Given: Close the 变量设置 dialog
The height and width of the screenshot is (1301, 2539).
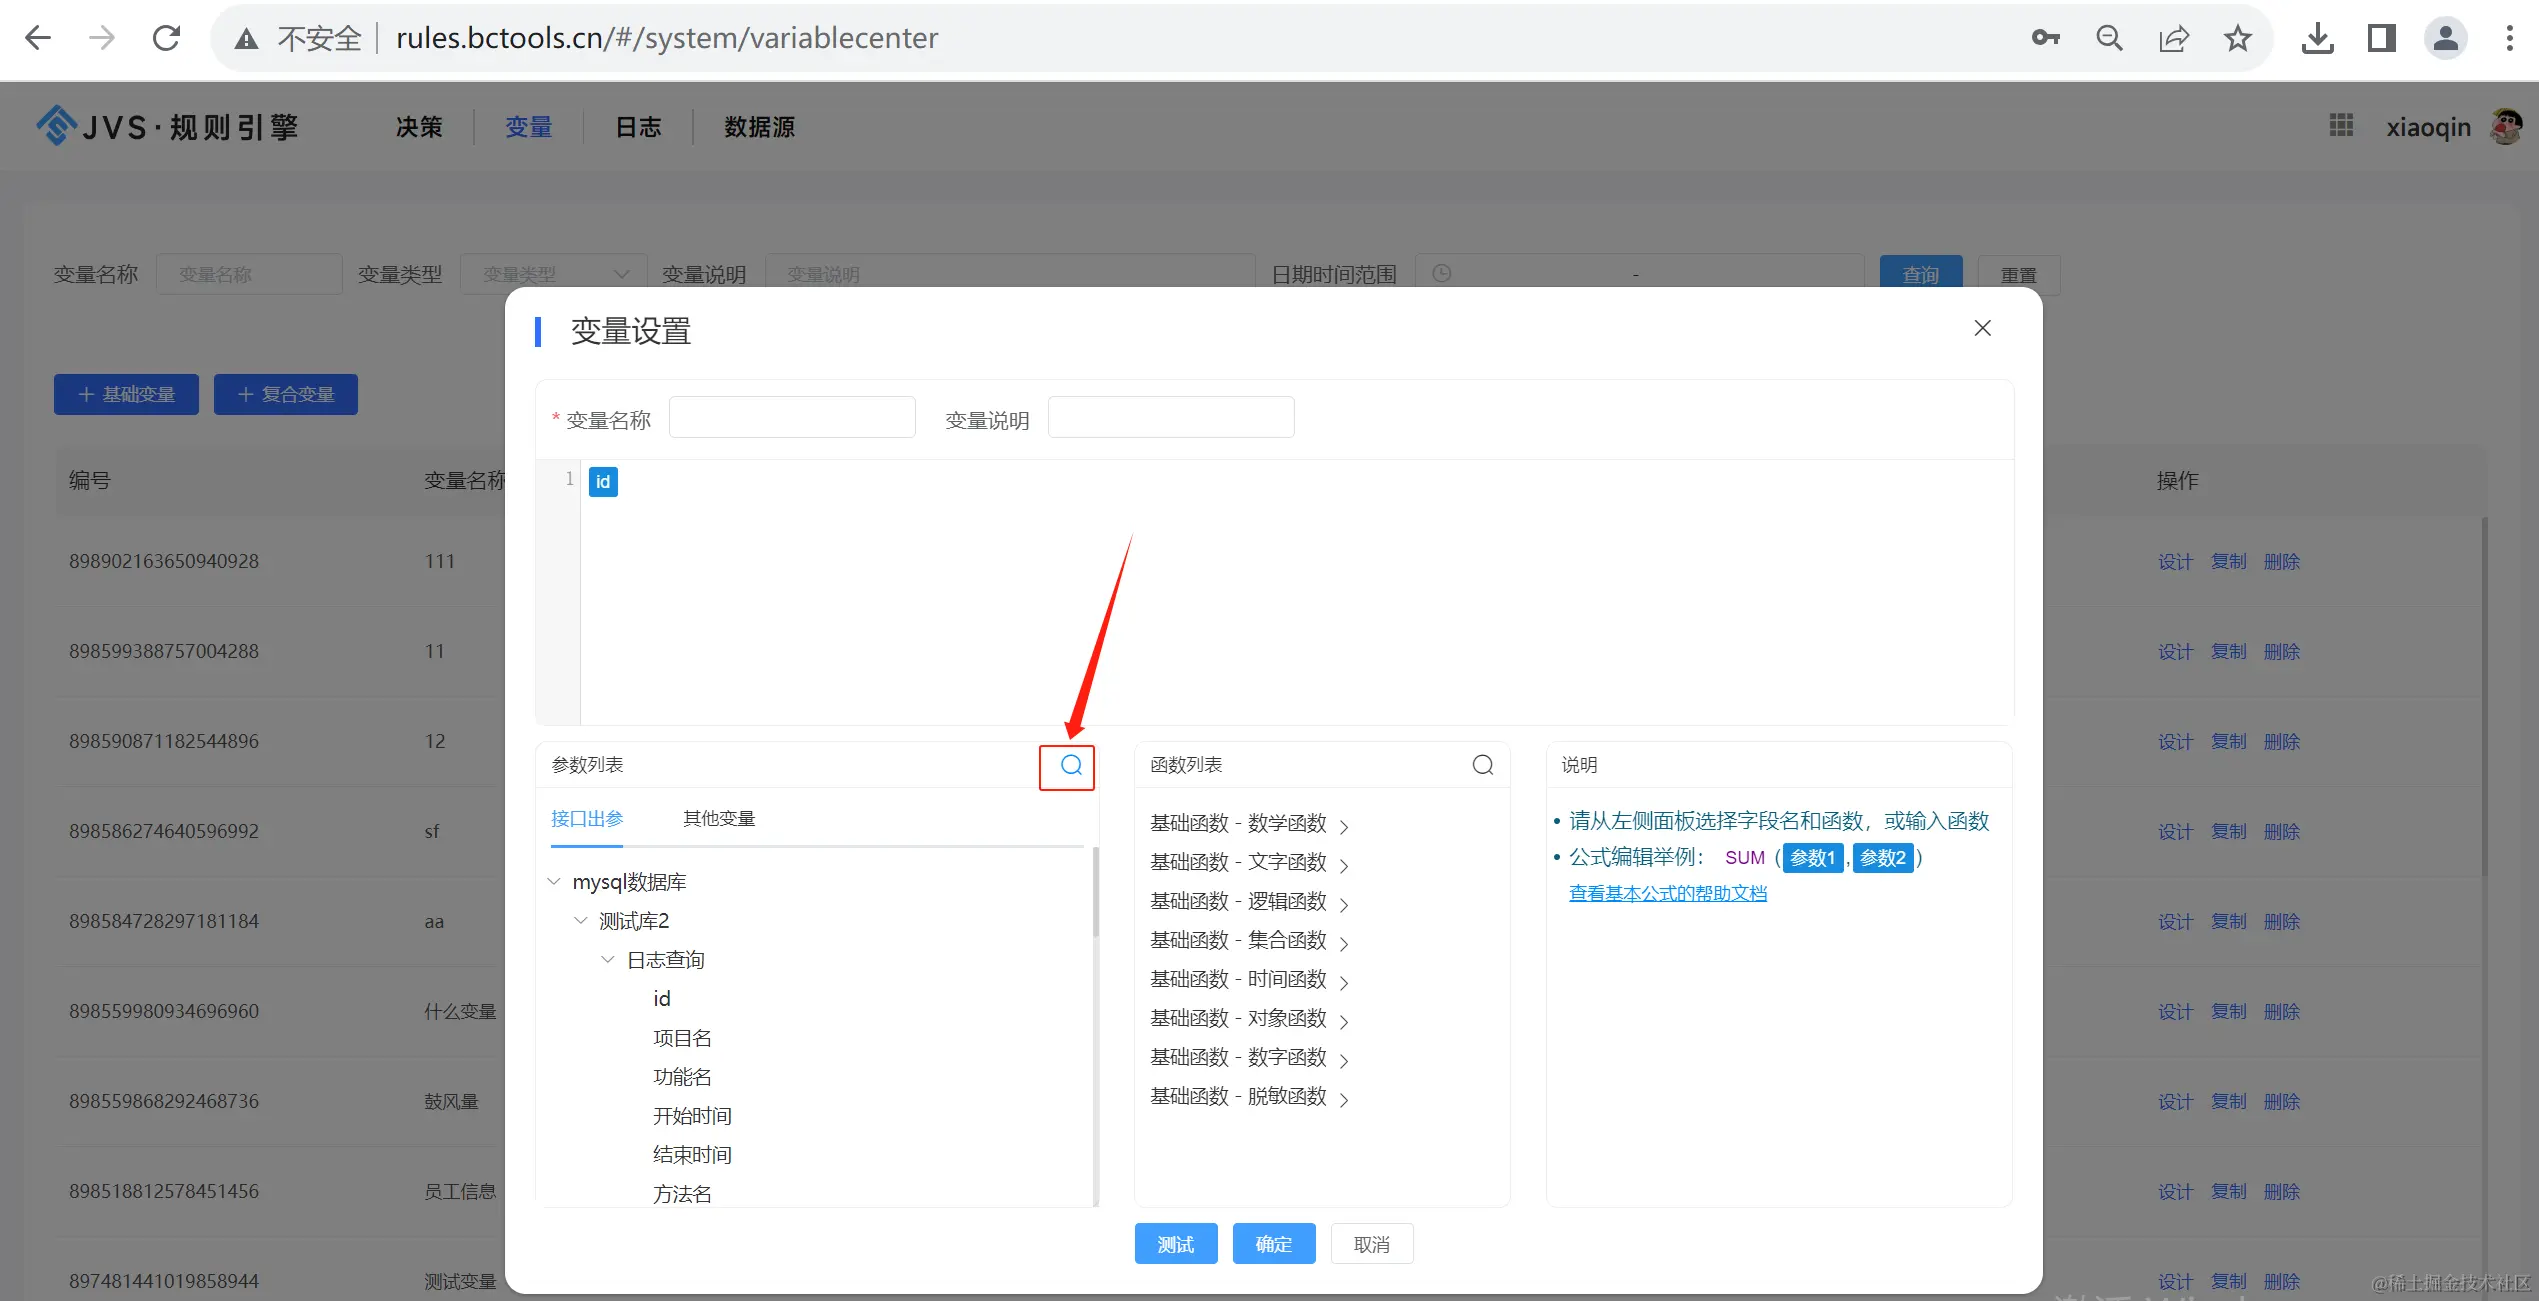Looking at the screenshot, I should pyautogui.click(x=1982, y=328).
